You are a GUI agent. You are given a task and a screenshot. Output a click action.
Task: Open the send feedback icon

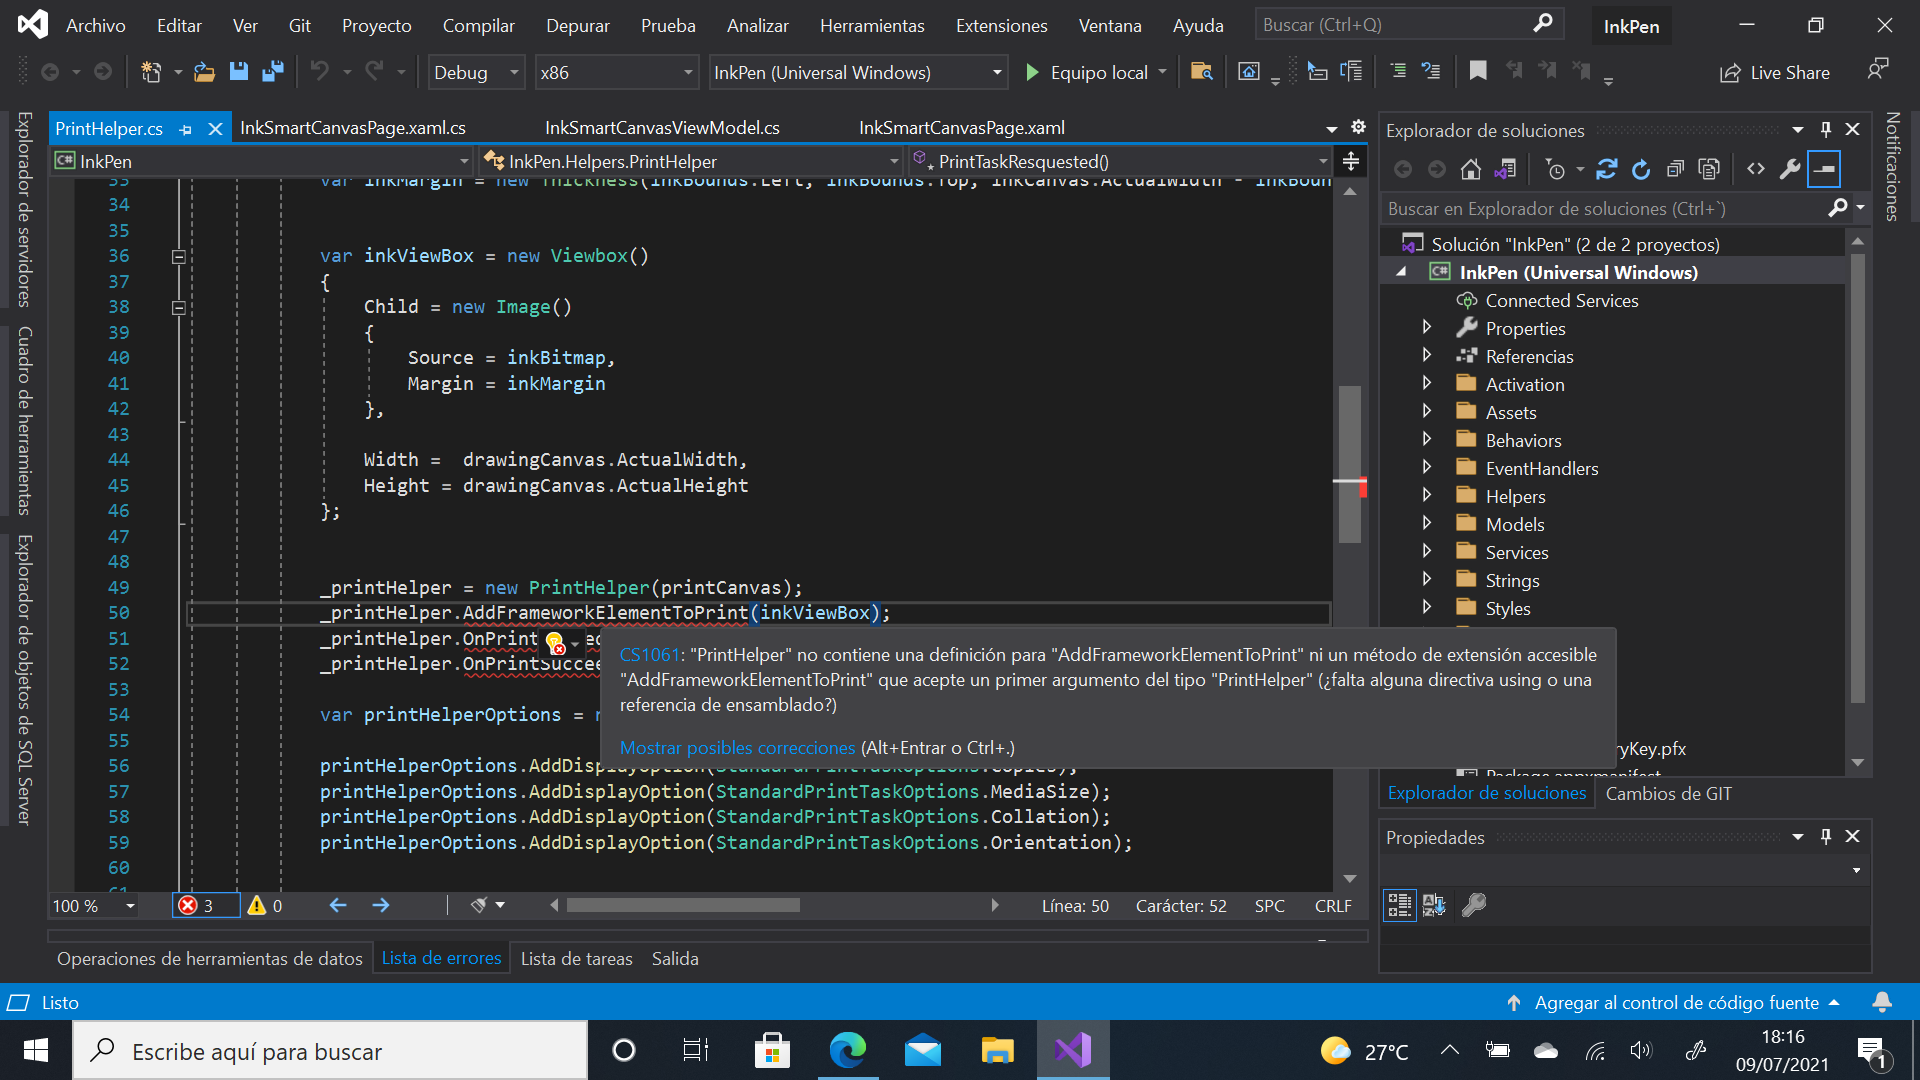pyautogui.click(x=1877, y=69)
